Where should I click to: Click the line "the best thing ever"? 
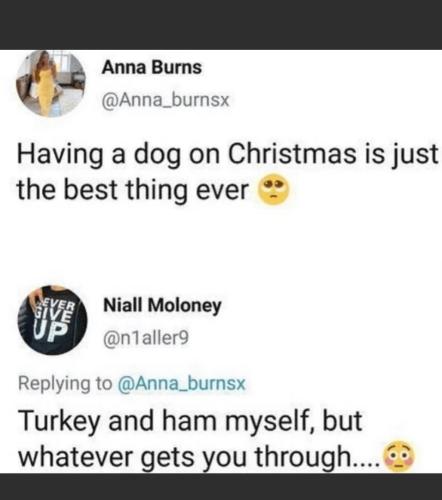[x=133, y=190]
